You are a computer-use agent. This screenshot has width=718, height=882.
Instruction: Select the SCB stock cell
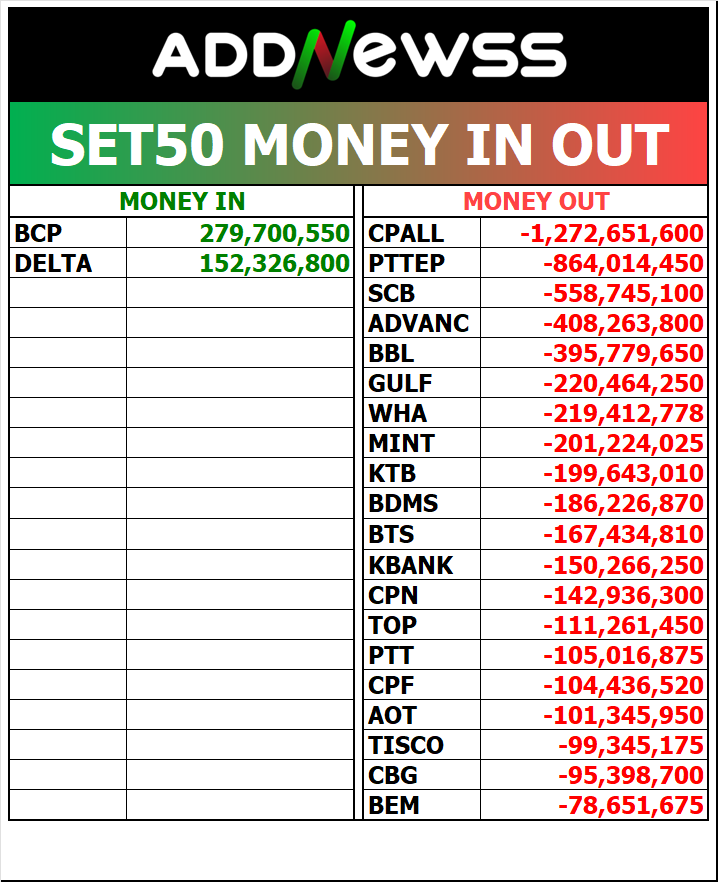pos(422,293)
